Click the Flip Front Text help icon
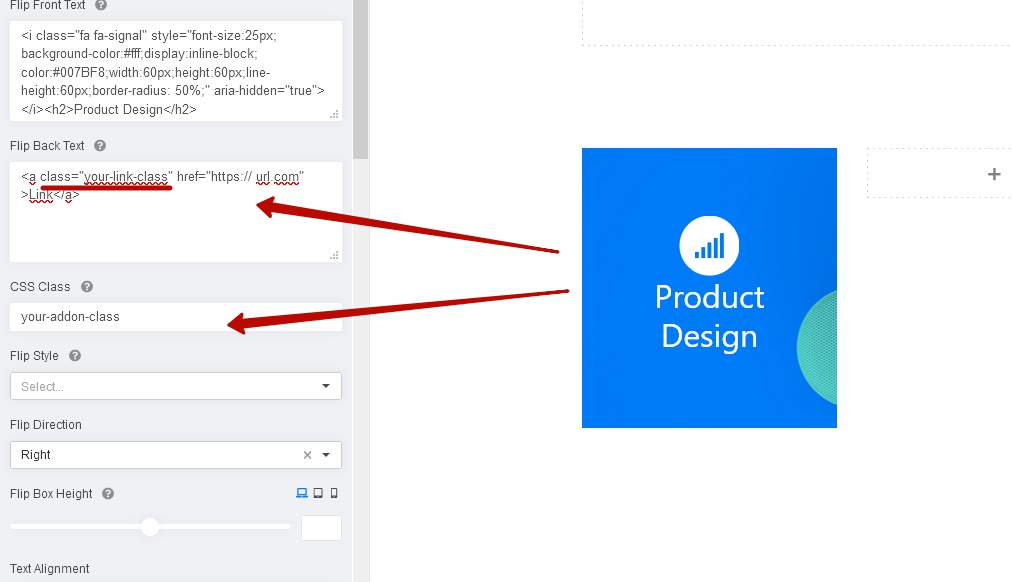The height and width of the screenshot is (582, 1012). pos(101,5)
